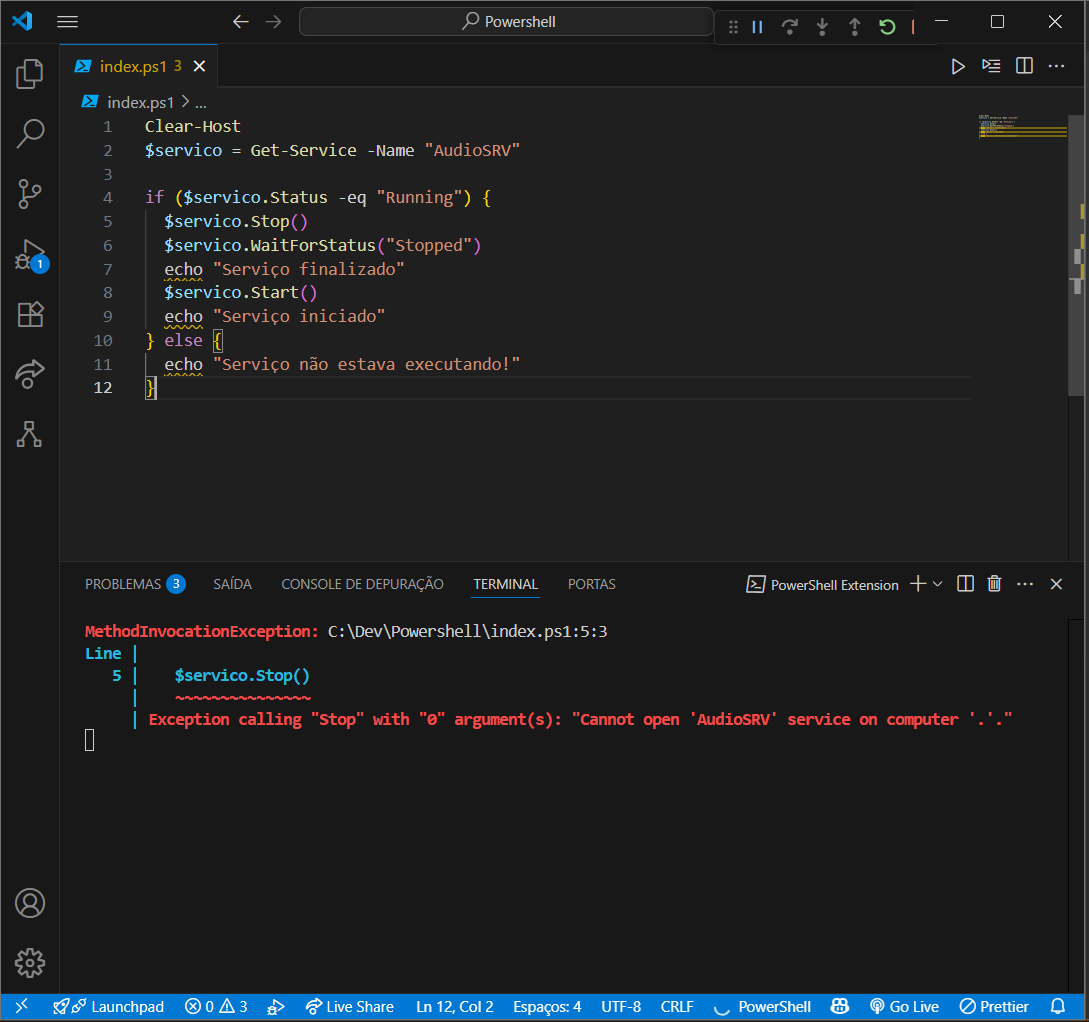Kill the terminal with the trash icon
Screen dimensions: 1089x1022
pos(995,584)
